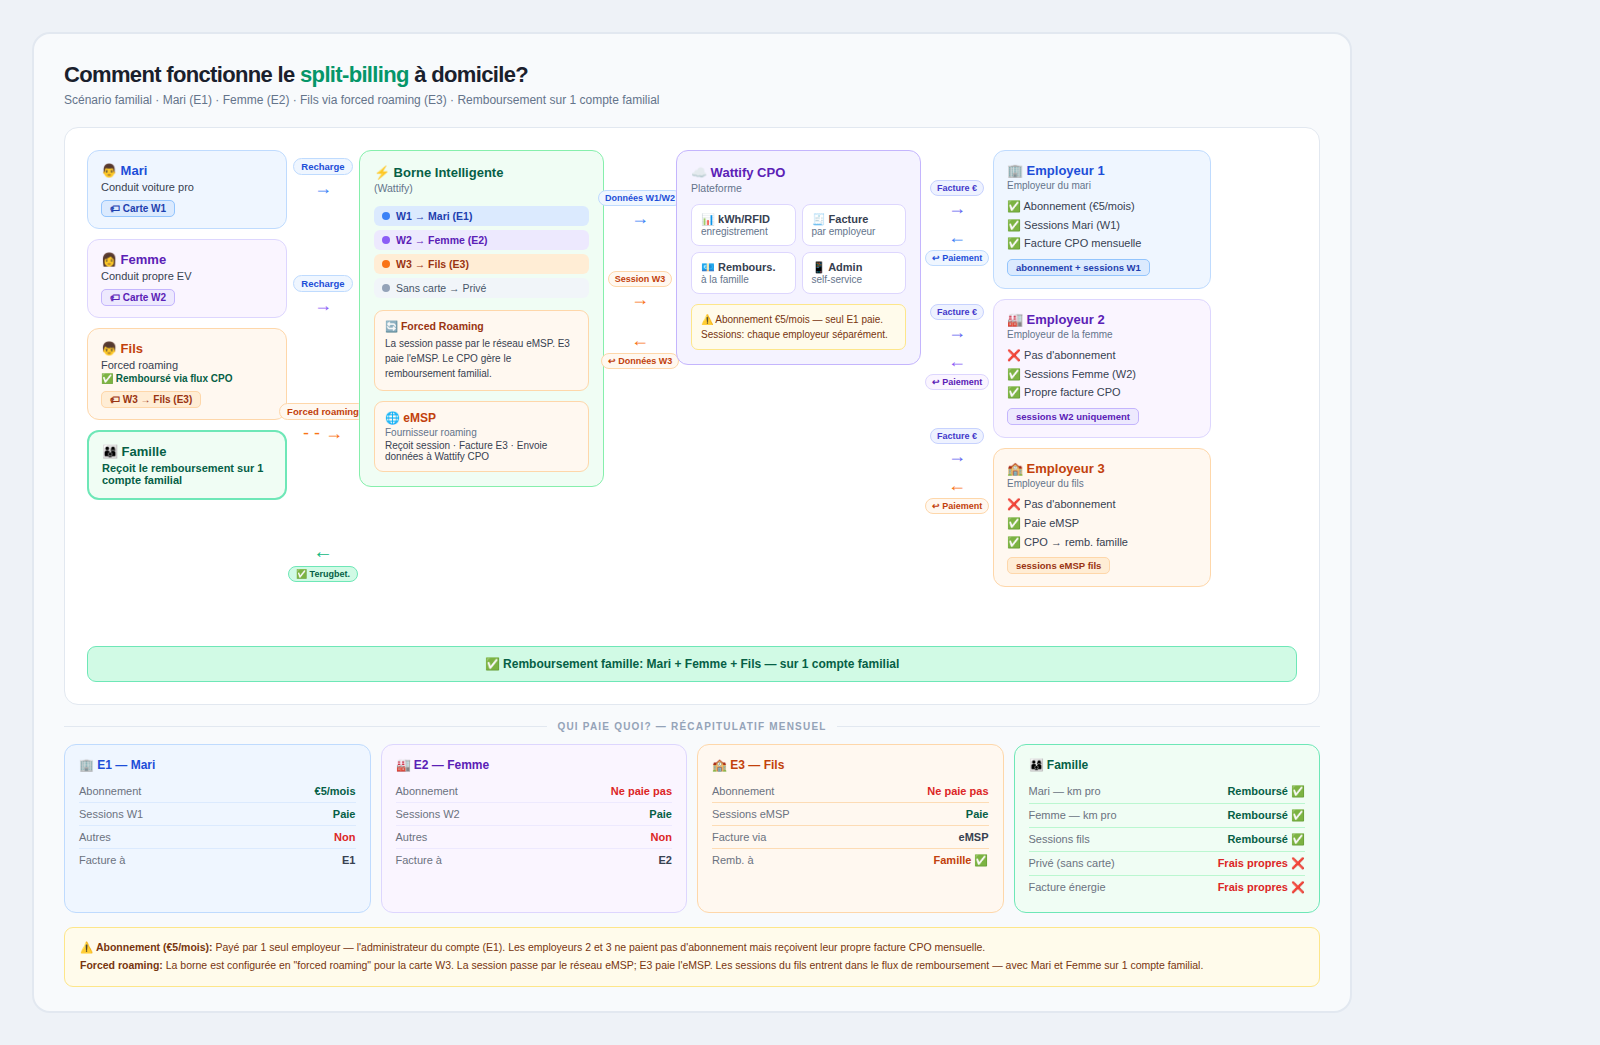
Task: Click the sessions eMSP fils tag
Action: click(1058, 566)
